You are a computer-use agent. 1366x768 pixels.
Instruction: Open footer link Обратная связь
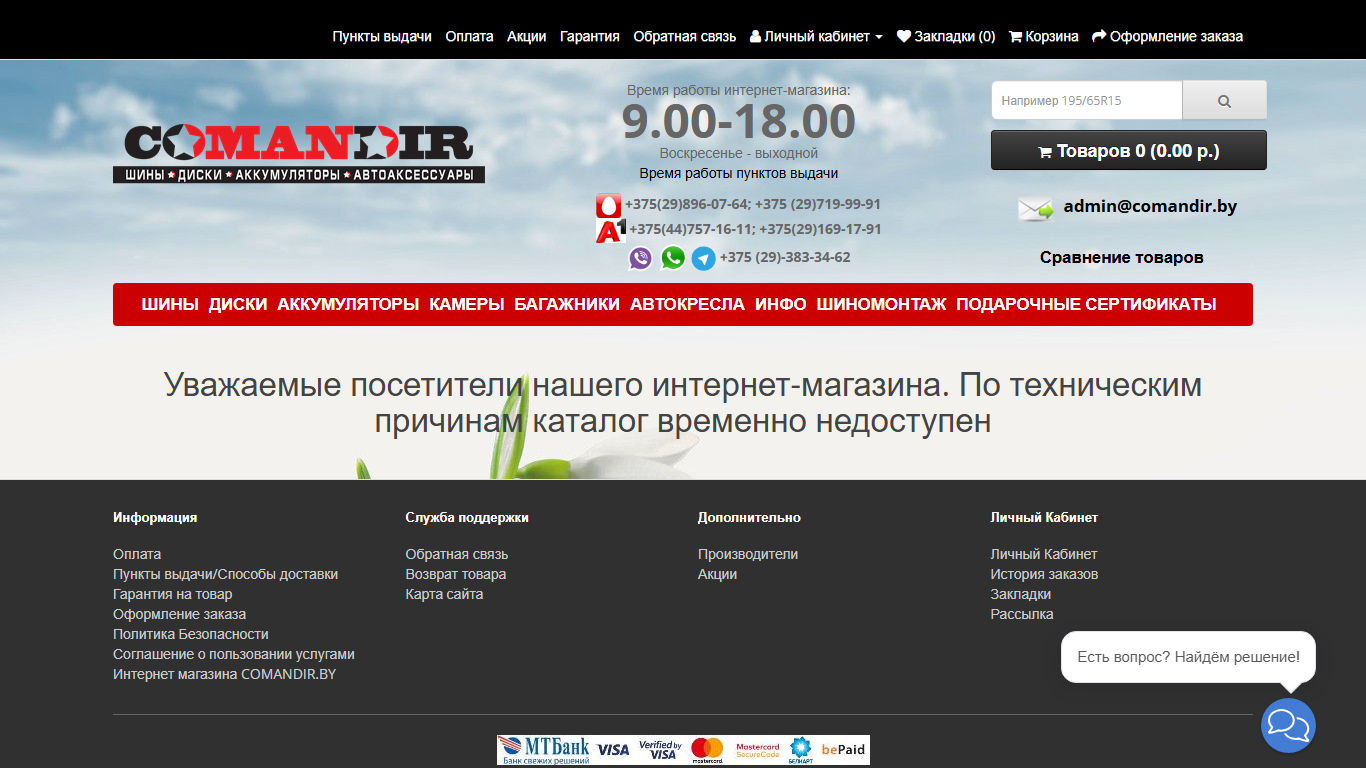point(457,554)
